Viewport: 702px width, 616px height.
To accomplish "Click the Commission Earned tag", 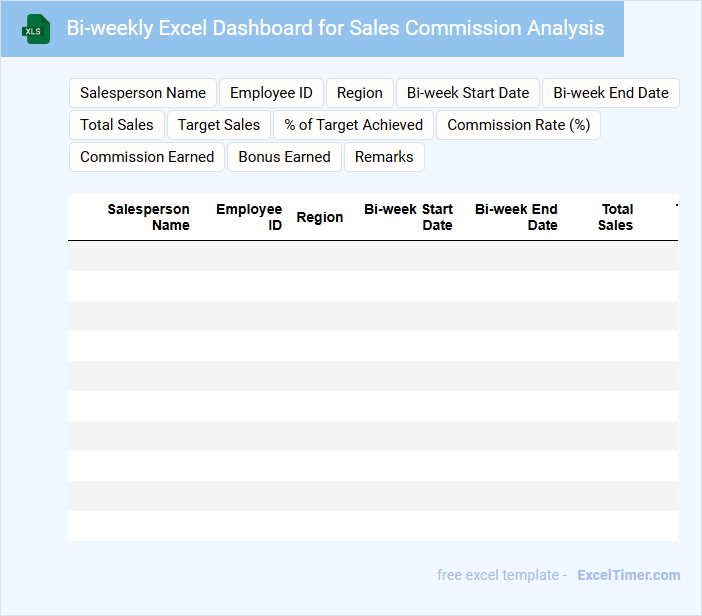I will pos(147,157).
